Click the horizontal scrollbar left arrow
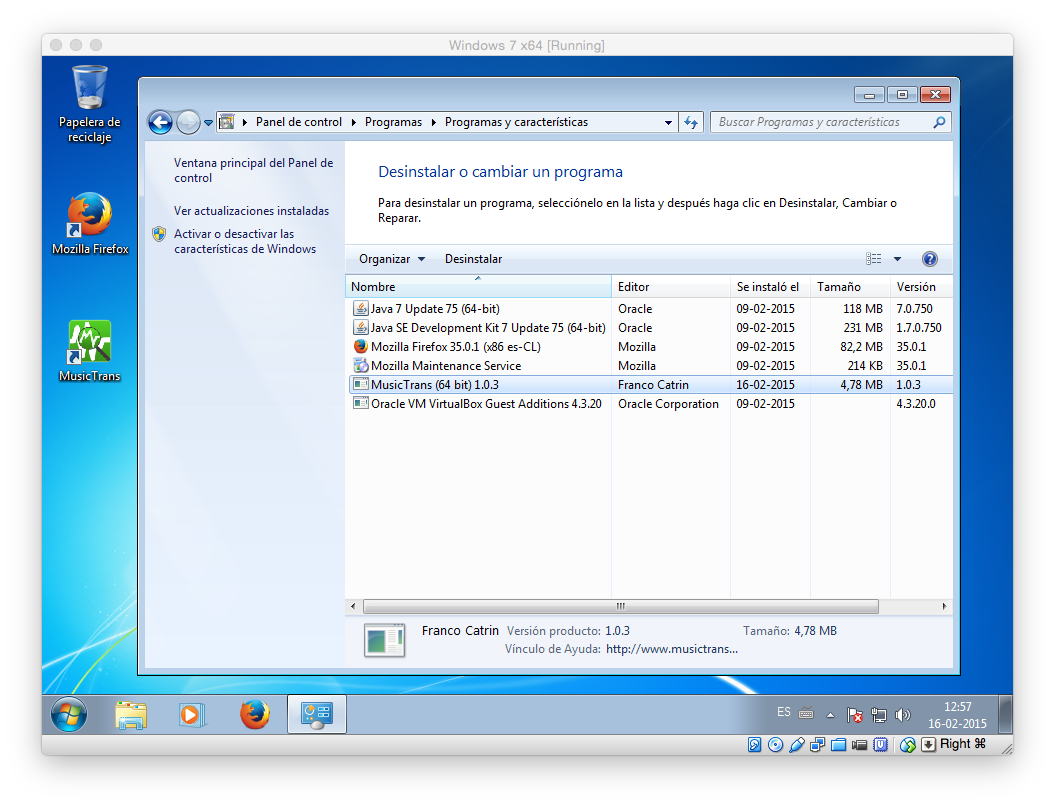The height and width of the screenshot is (805, 1055). pyautogui.click(x=353, y=606)
